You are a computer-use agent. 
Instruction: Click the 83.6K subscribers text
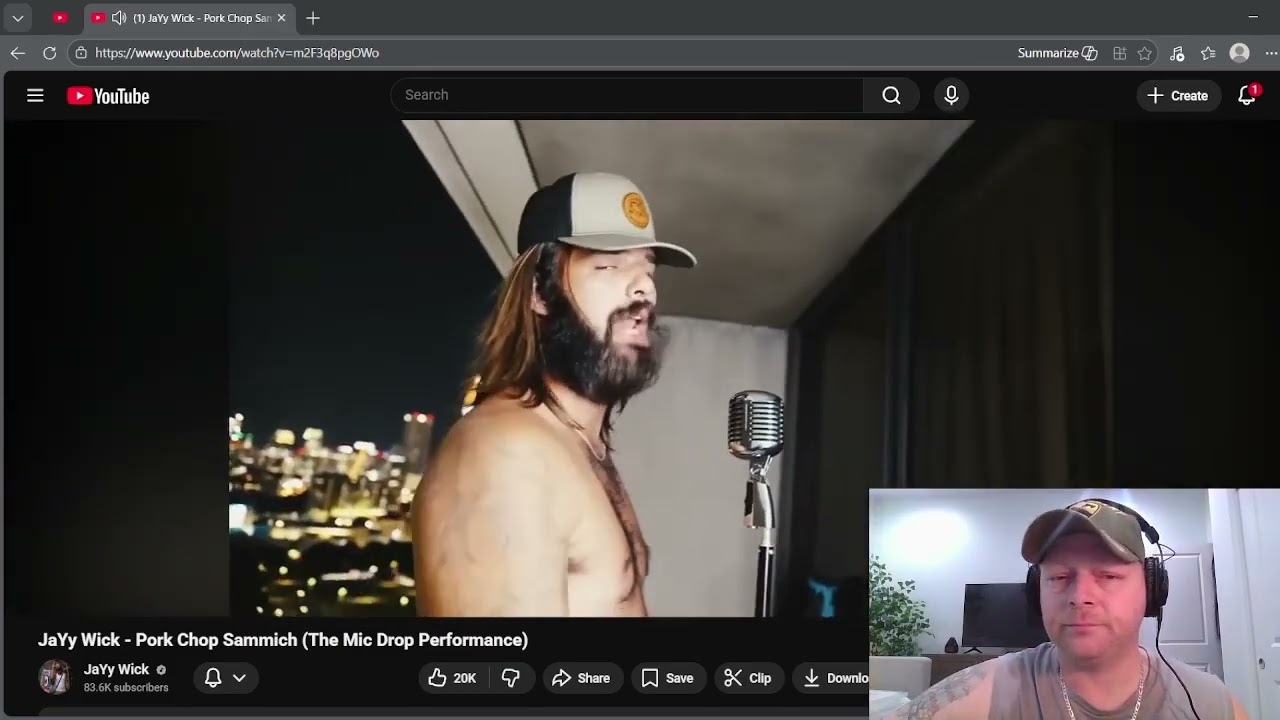(x=126, y=688)
